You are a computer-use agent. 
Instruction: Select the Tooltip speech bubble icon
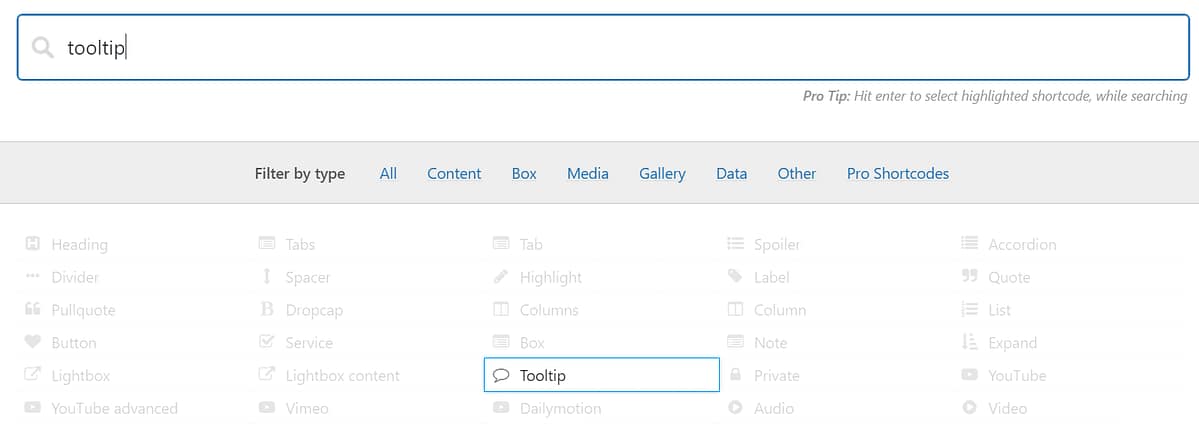coord(502,375)
